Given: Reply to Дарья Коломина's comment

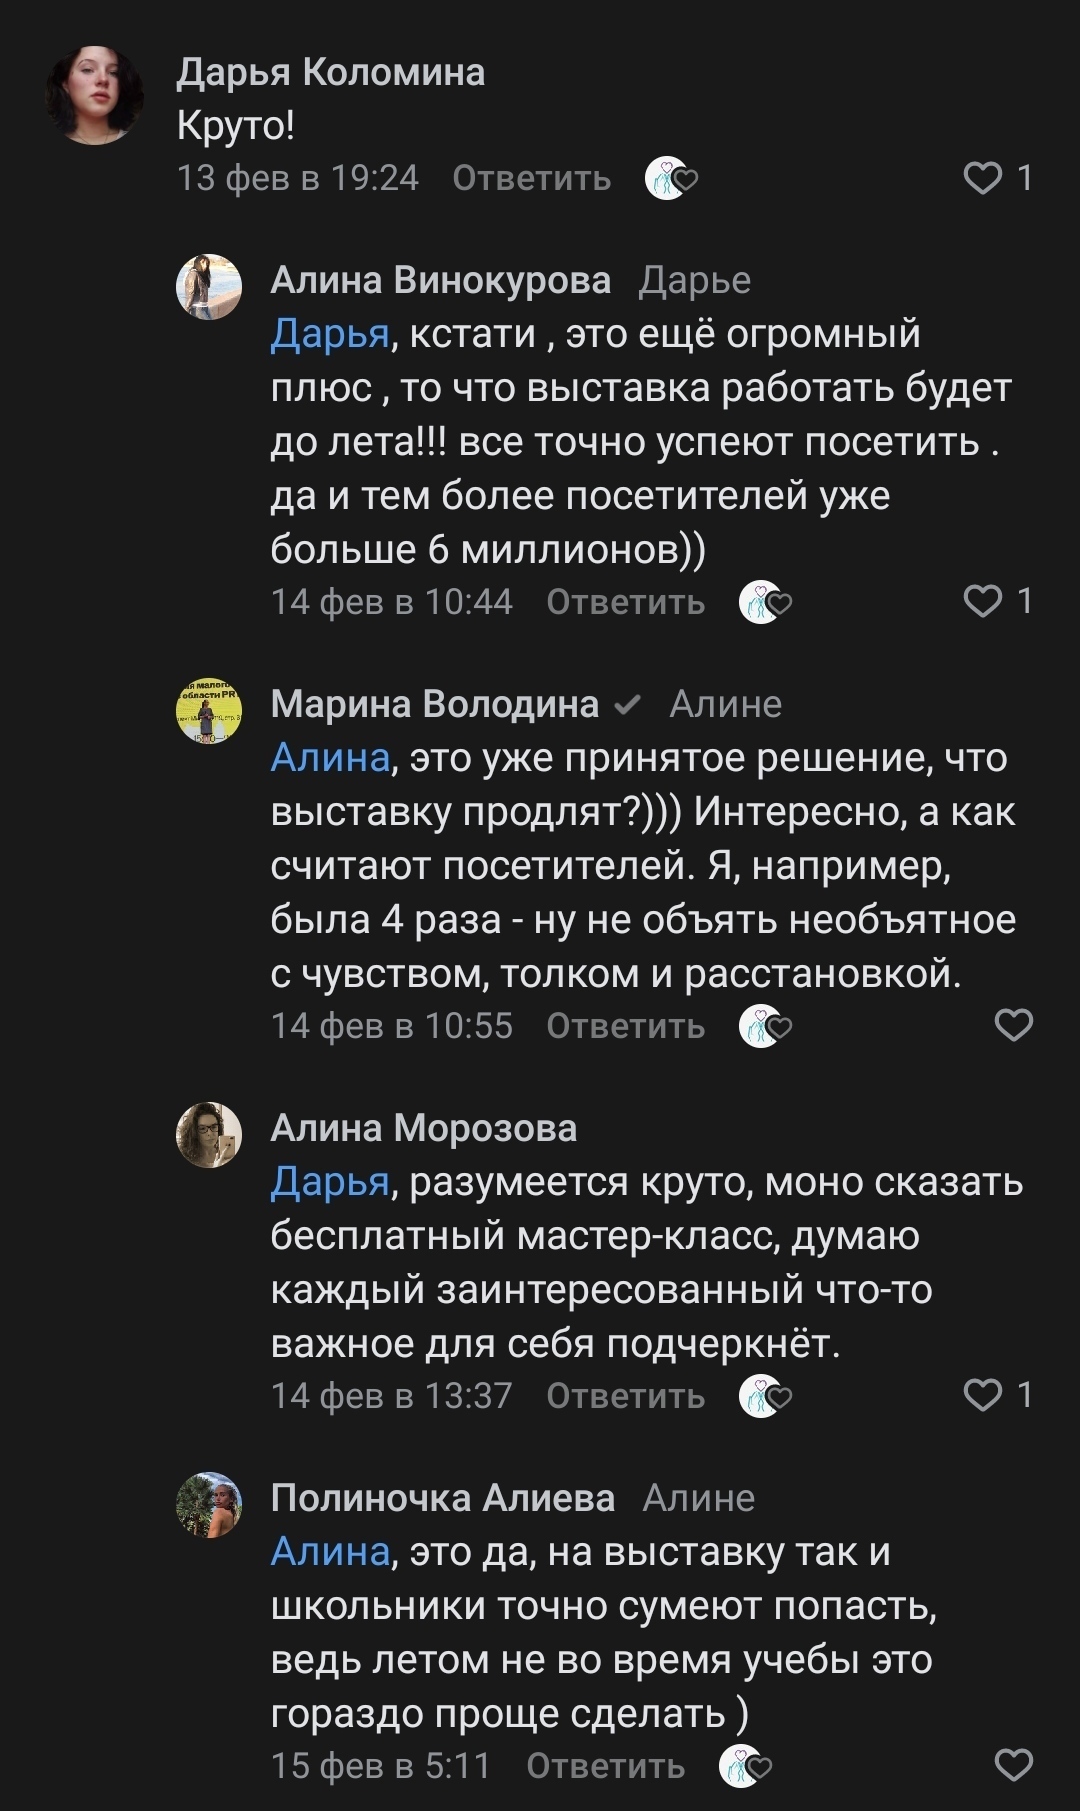Looking at the screenshot, I should (x=531, y=178).
